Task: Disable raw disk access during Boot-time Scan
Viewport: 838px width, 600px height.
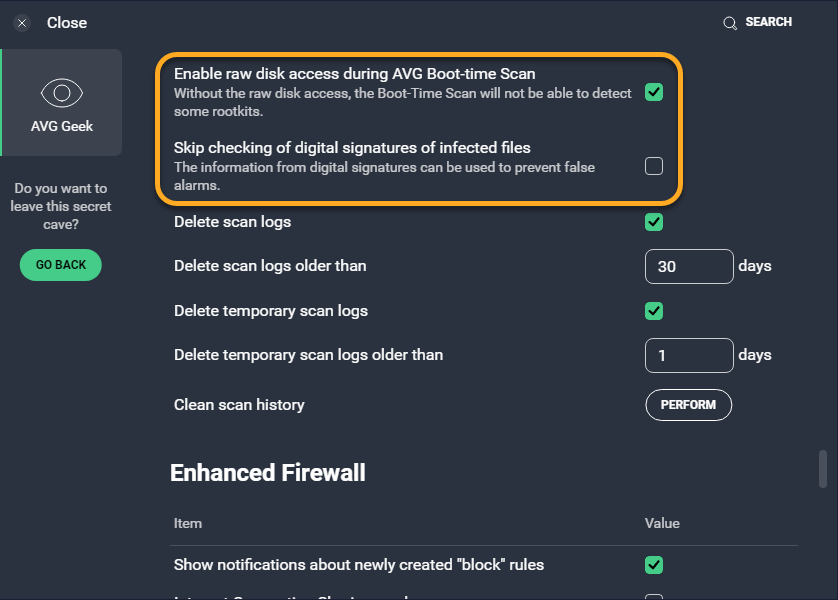Action: coord(654,92)
